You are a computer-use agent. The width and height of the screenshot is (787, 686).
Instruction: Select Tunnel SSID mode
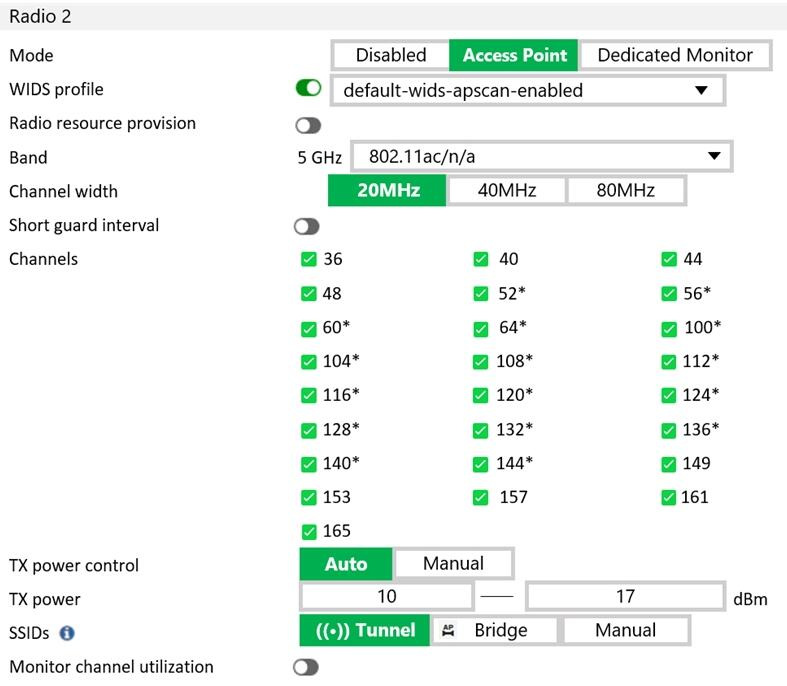pyautogui.click(x=365, y=630)
